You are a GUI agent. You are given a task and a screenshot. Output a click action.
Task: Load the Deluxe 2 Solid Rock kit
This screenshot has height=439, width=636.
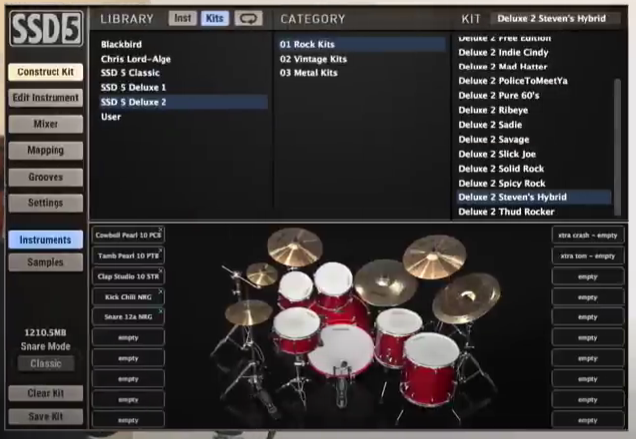pos(534,168)
